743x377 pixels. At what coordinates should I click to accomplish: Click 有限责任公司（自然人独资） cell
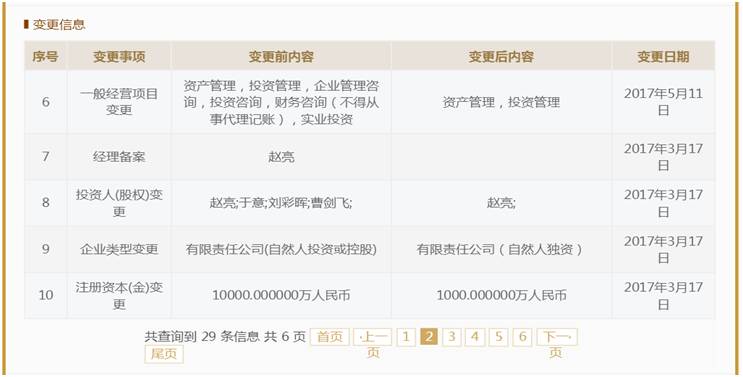(501, 249)
